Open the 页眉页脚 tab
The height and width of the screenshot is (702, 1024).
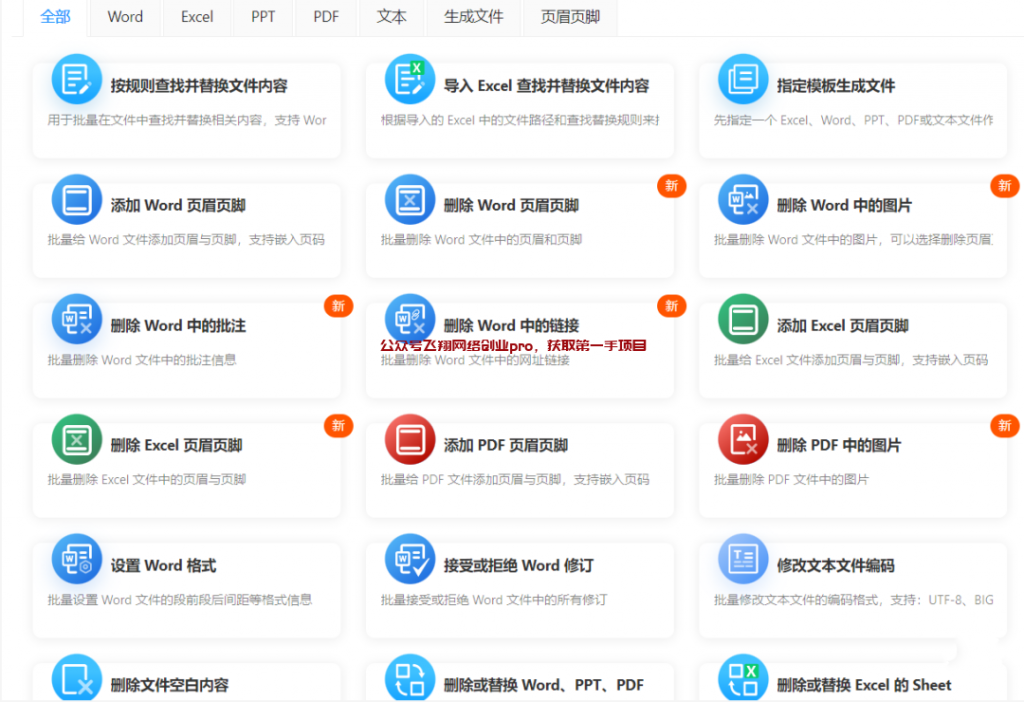[x=570, y=17]
